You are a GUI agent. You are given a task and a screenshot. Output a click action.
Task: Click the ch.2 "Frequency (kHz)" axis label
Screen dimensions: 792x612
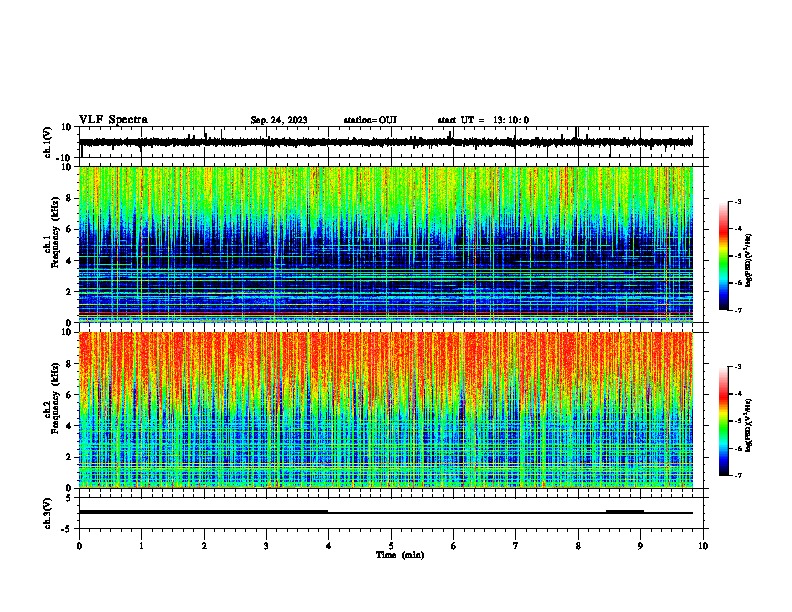(x=55, y=398)
